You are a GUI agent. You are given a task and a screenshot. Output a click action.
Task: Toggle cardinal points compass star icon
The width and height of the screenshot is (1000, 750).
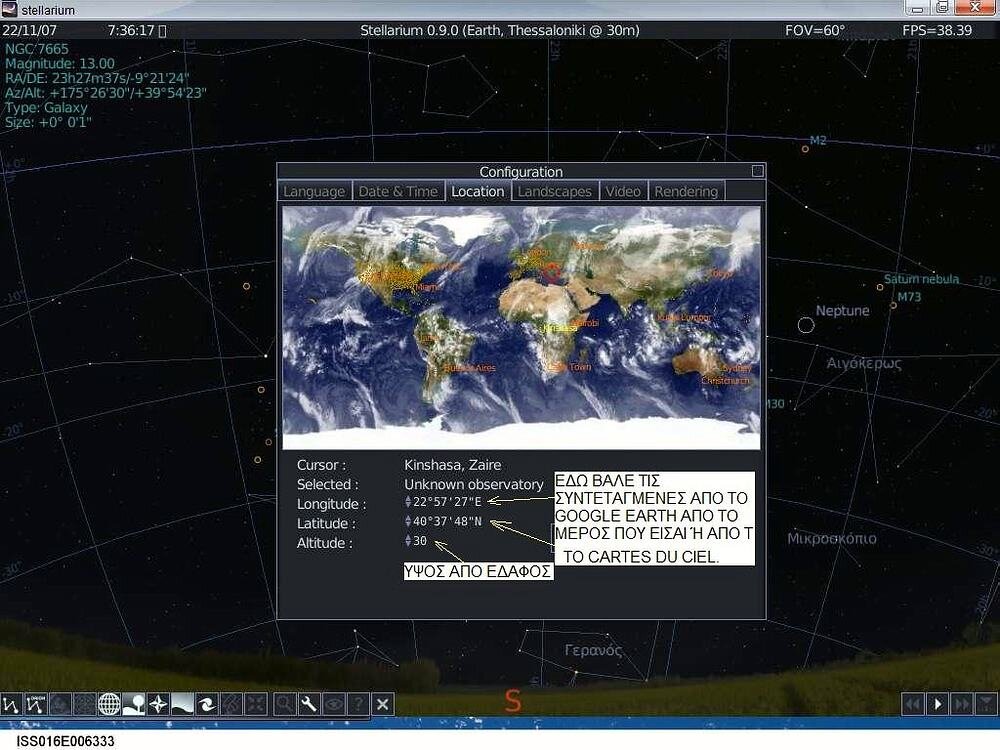tap(158, 704)
